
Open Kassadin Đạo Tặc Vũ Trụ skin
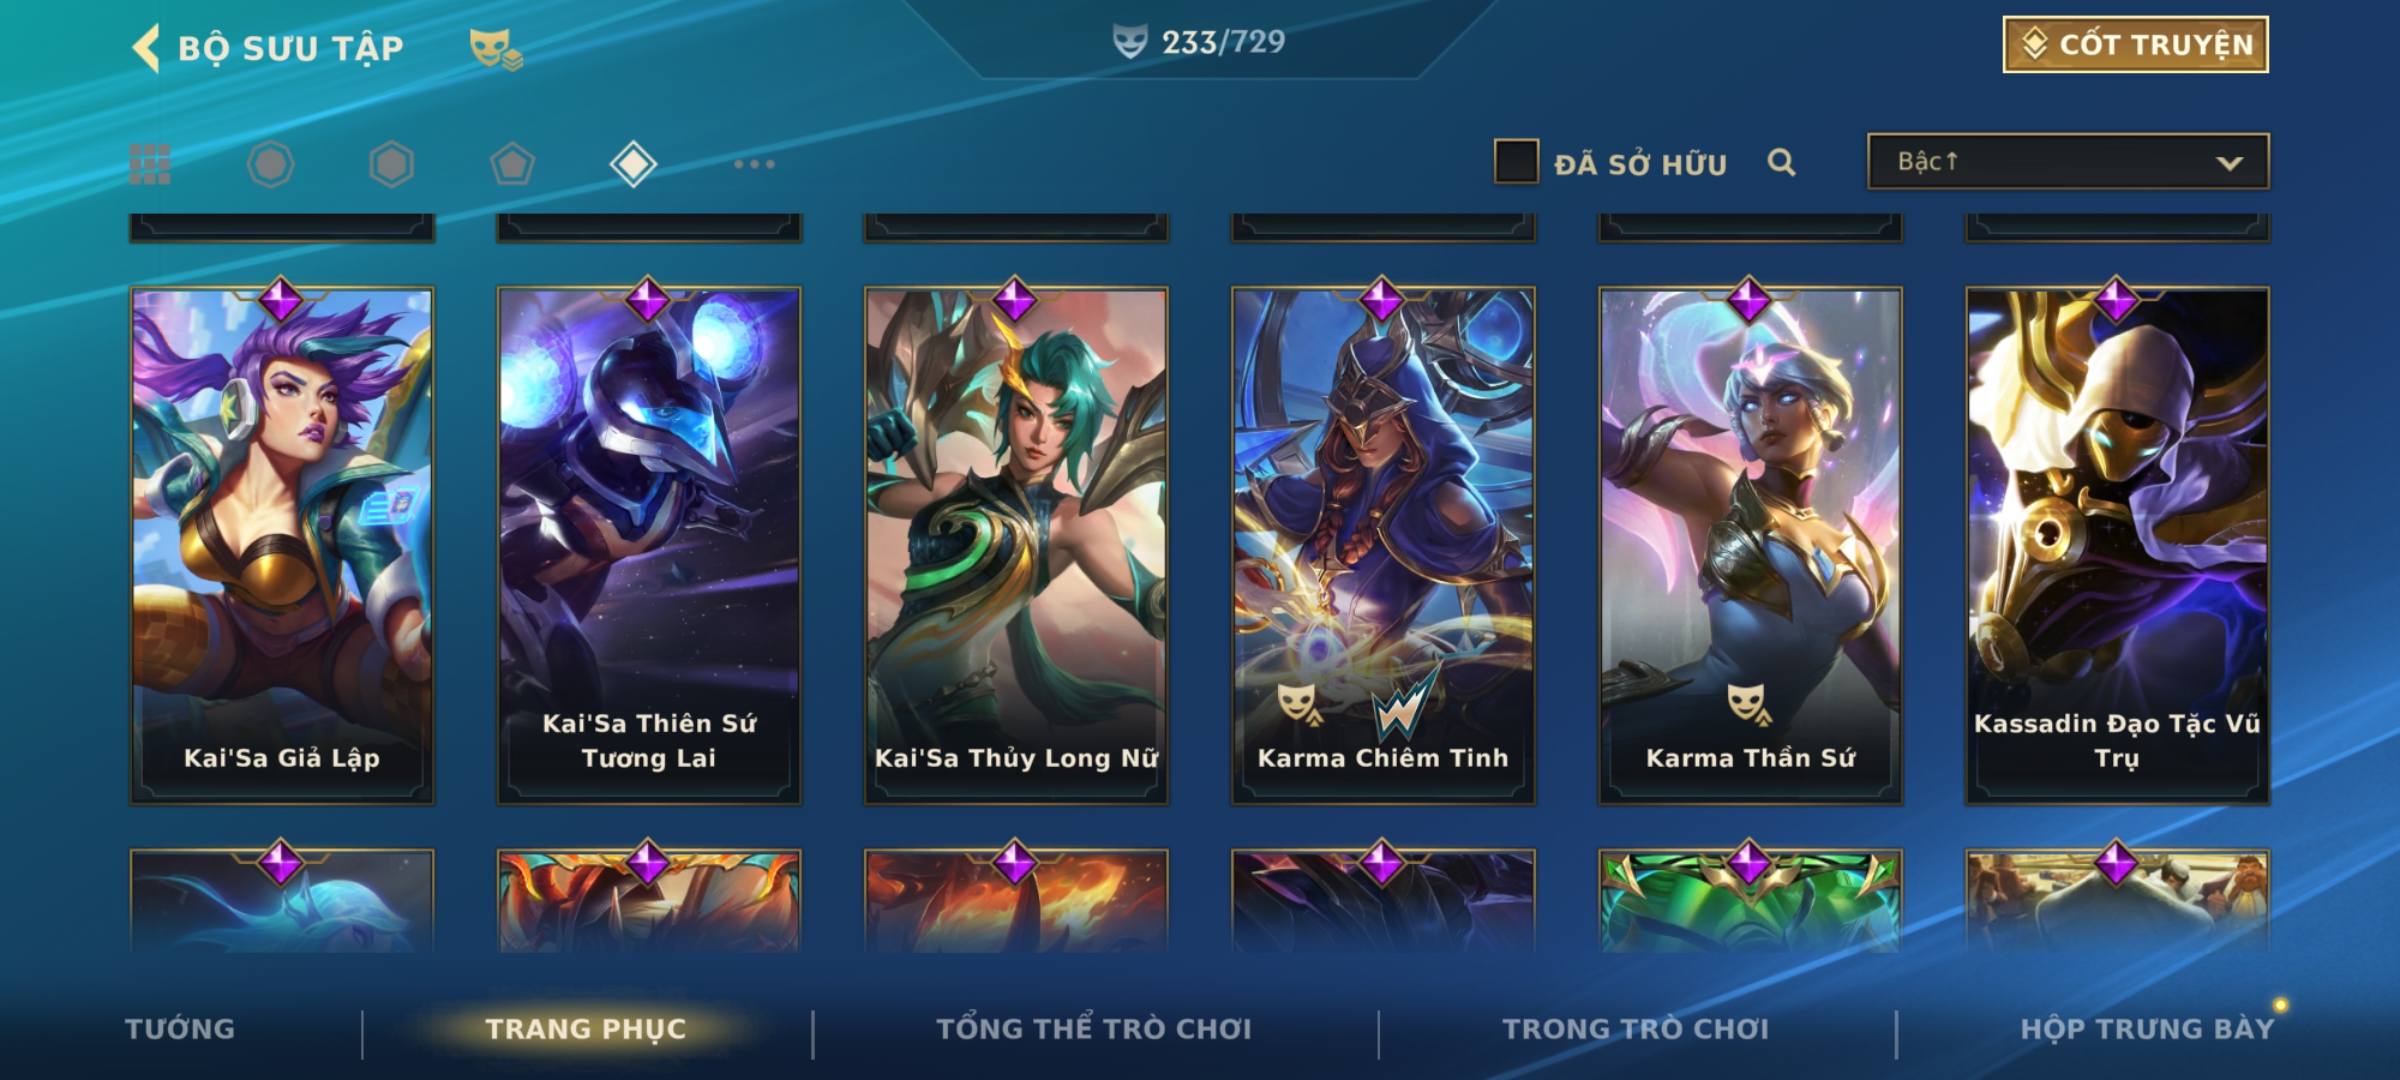pyautogui.click(x=2117, y=545)
